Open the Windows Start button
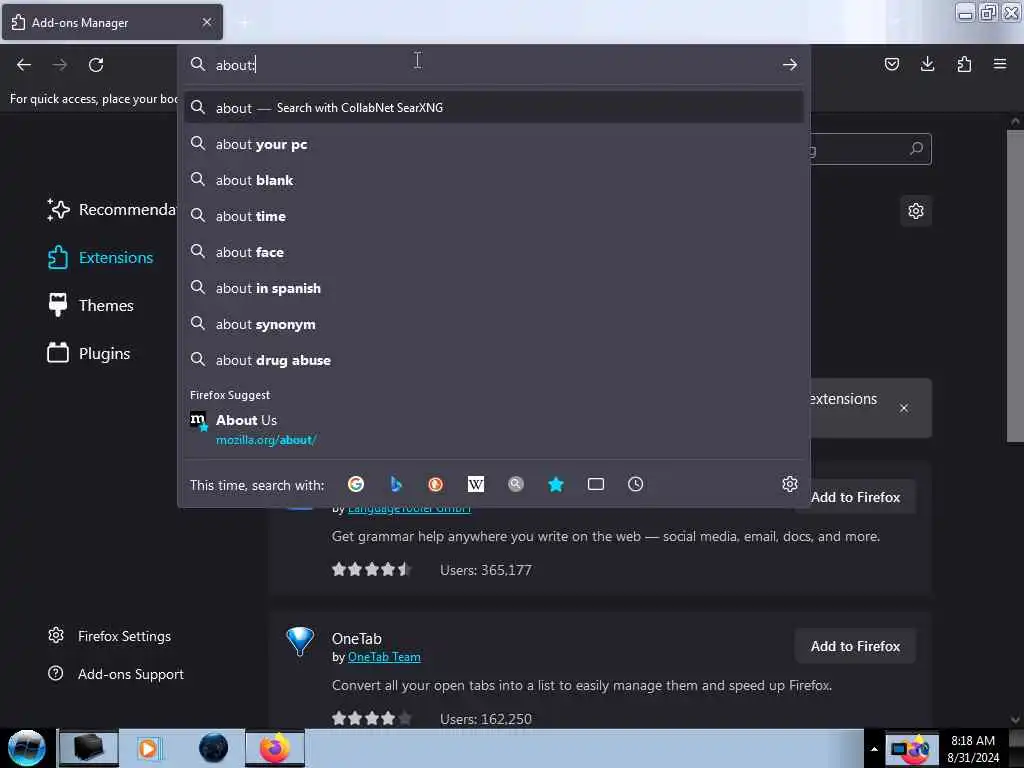Screen dimensions: 1024x768 27,748
